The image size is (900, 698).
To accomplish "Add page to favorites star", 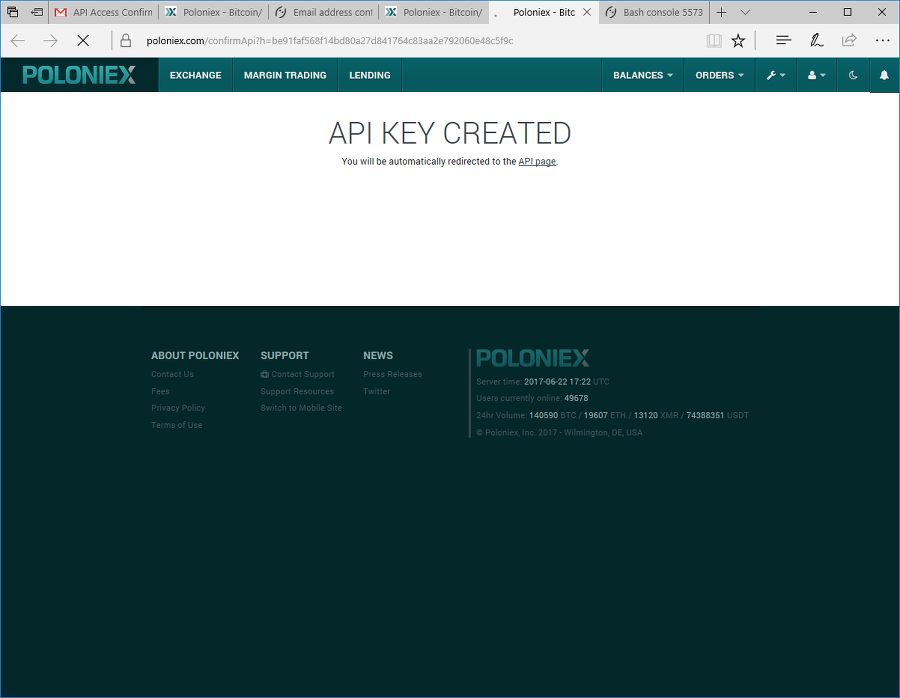I will (x=738, y=40).
